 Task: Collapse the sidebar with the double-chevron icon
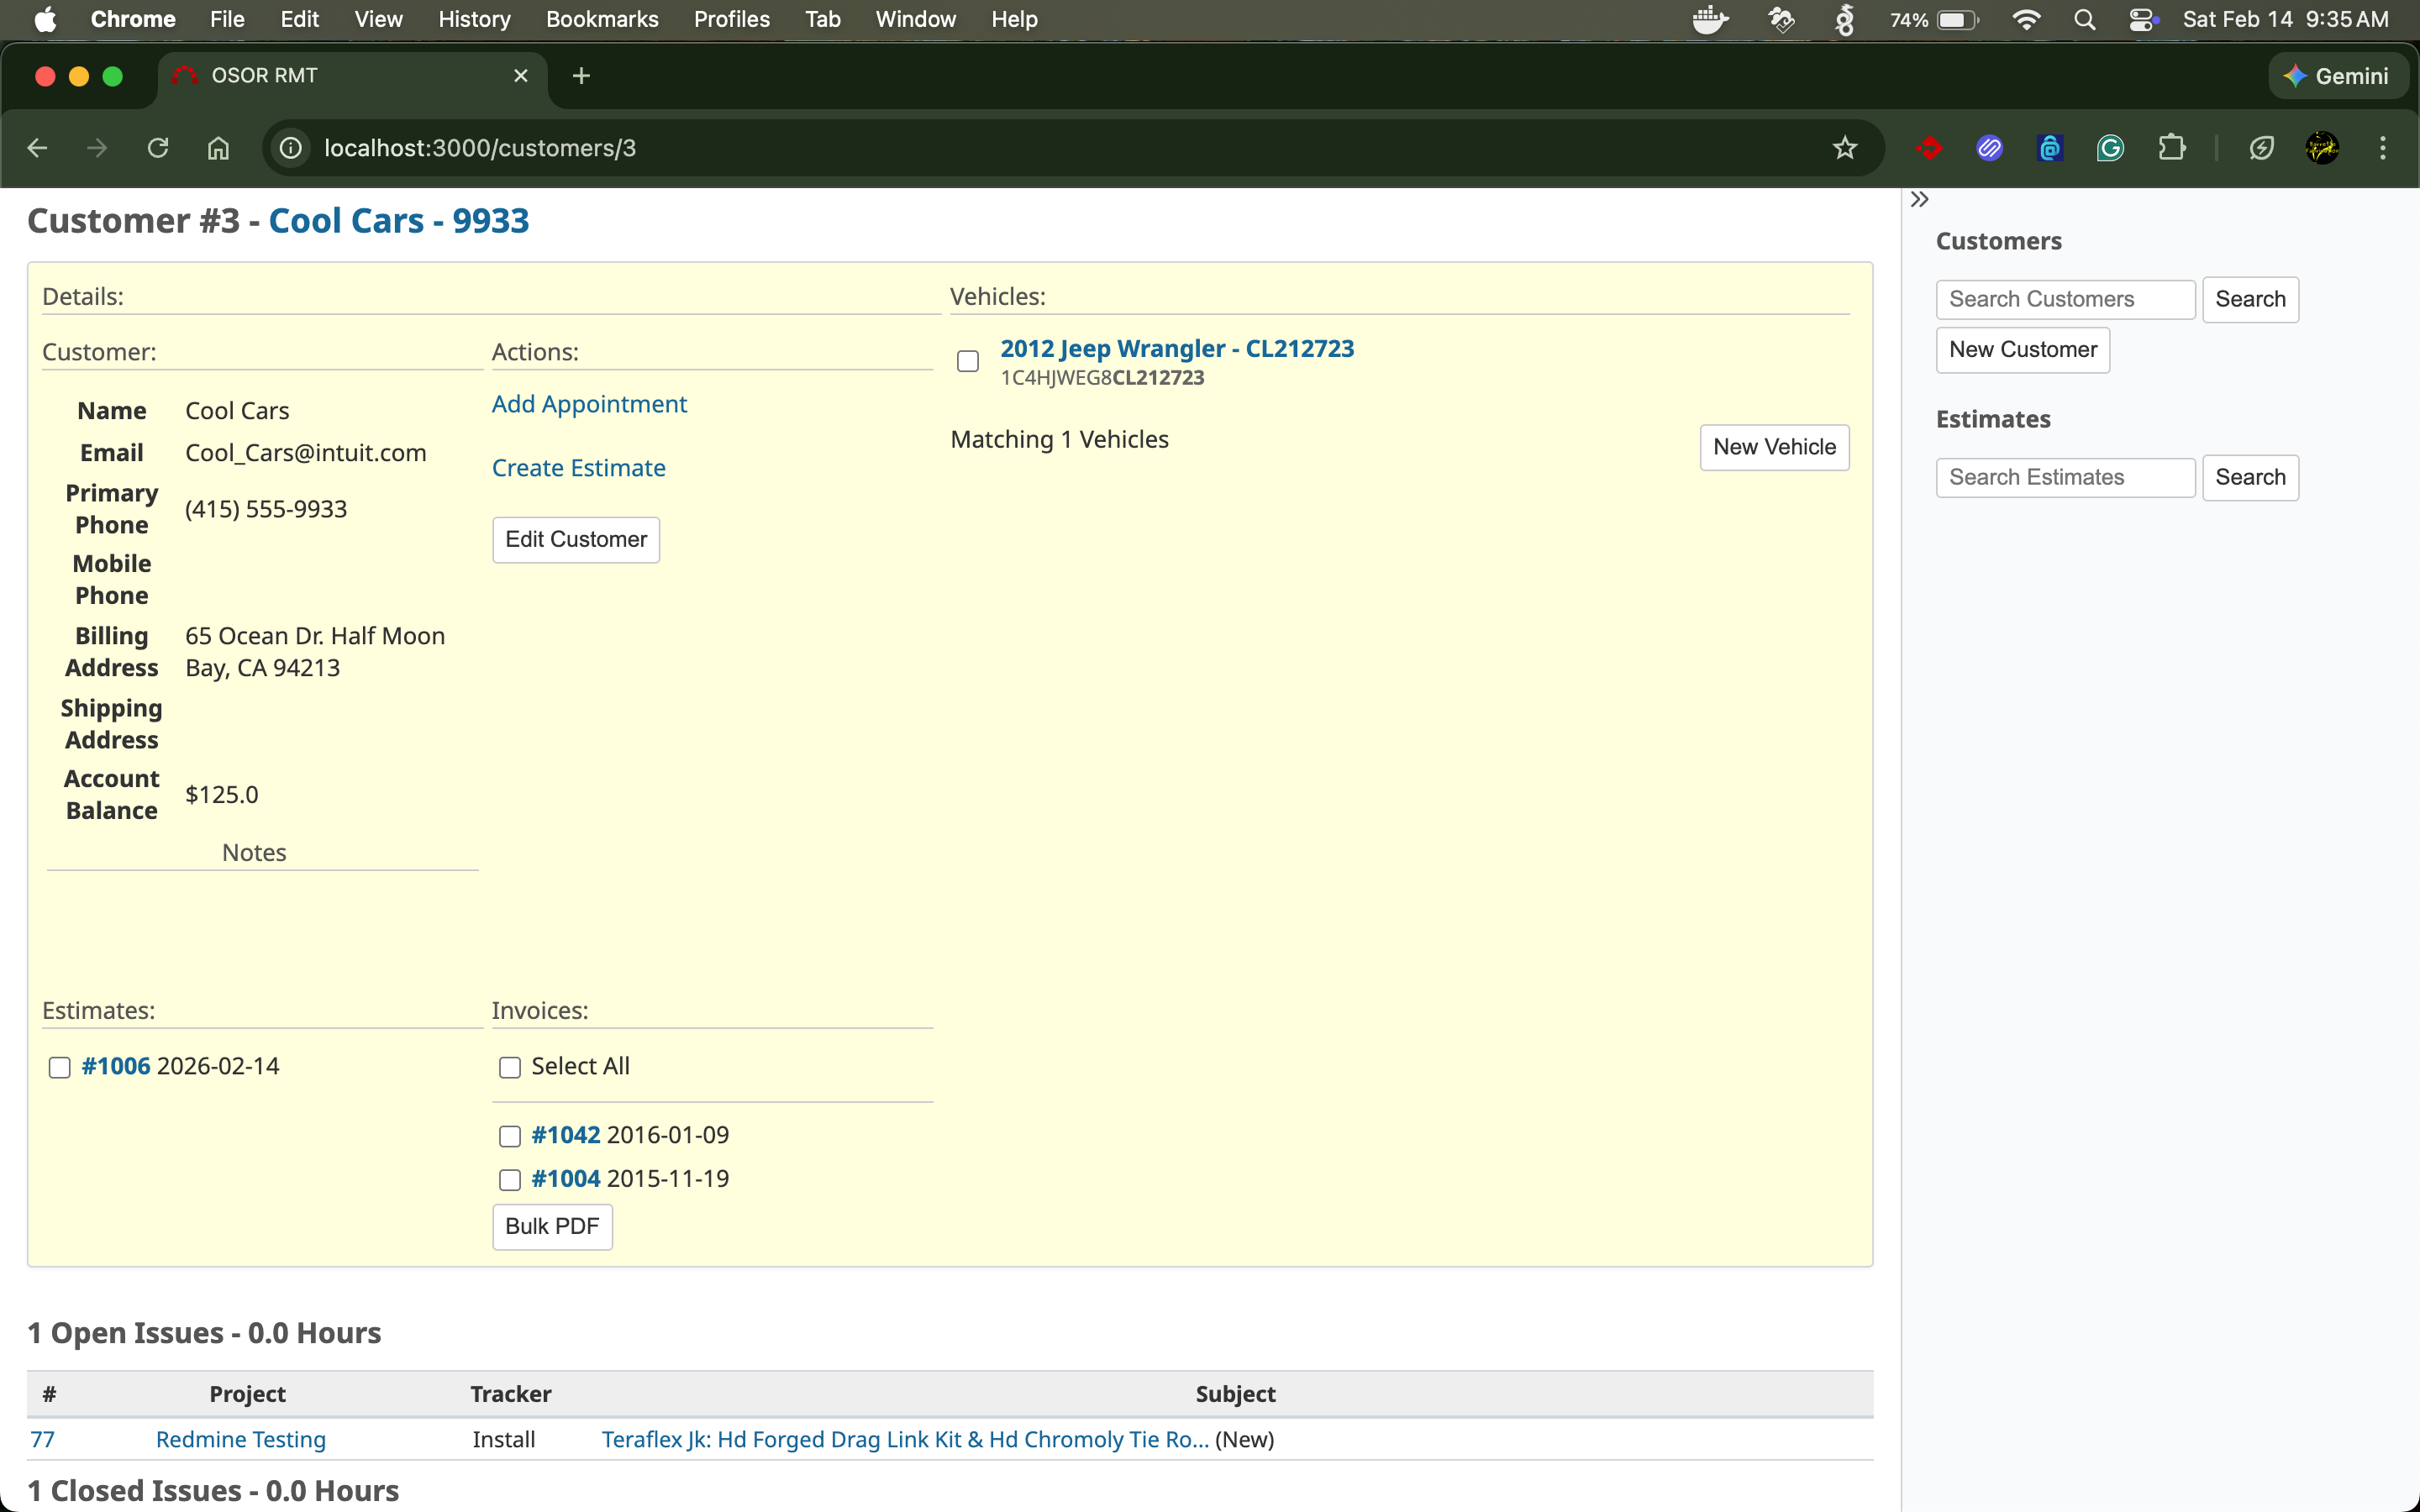tap(1919, 199)
